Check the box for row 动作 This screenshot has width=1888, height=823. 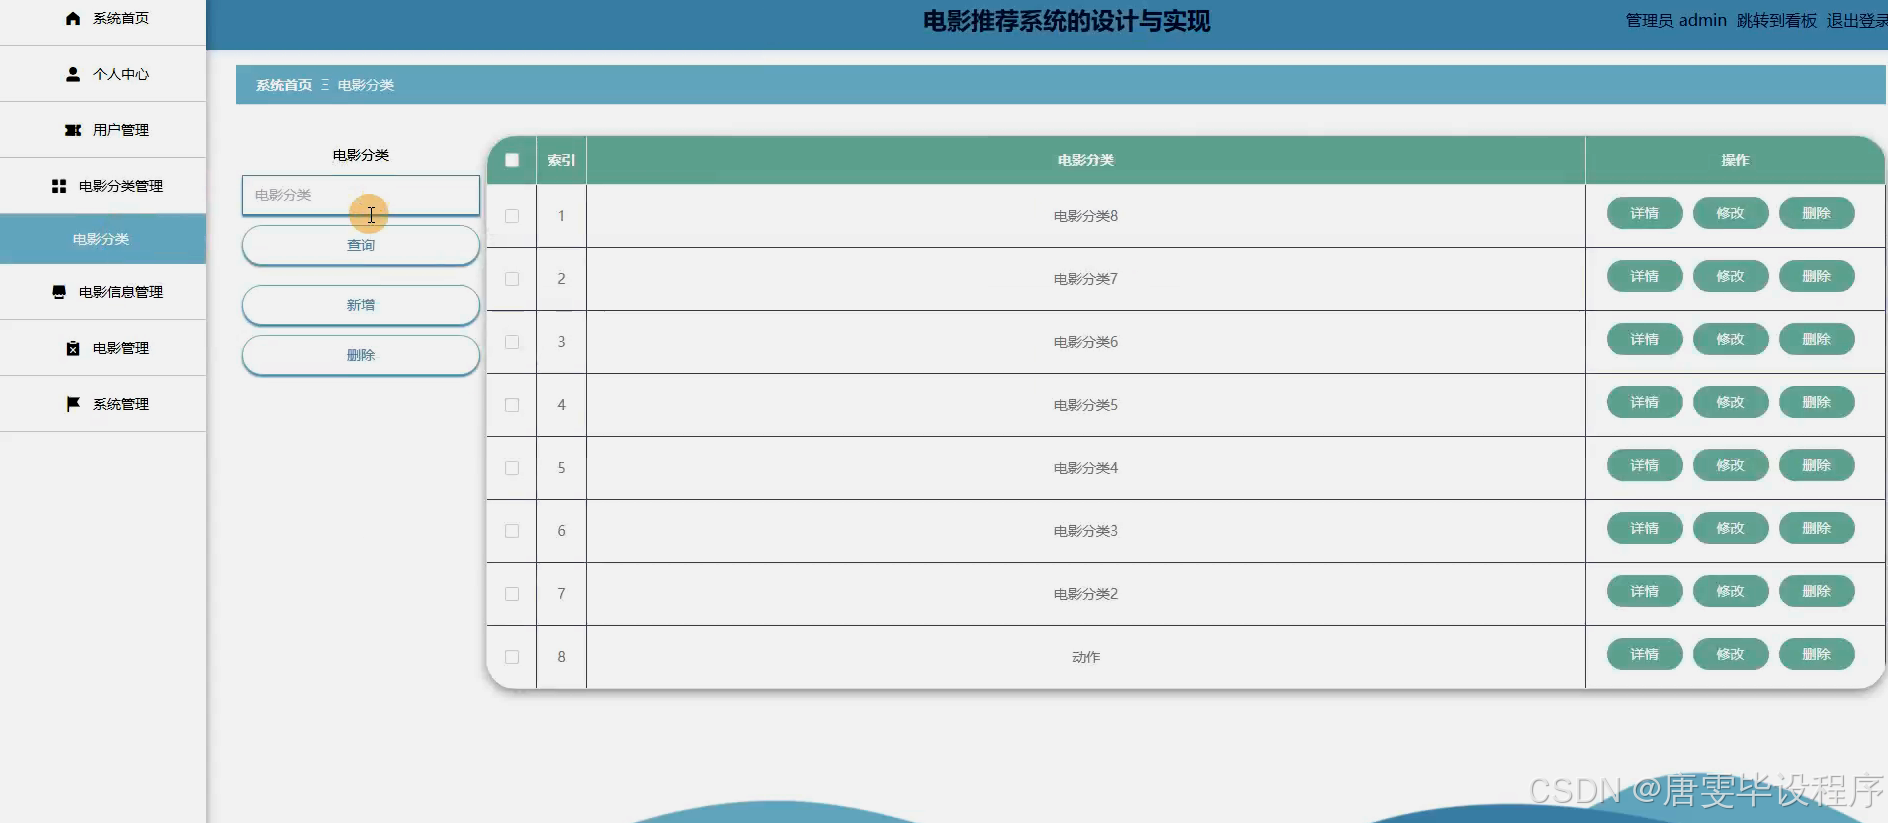coord(512,657)
